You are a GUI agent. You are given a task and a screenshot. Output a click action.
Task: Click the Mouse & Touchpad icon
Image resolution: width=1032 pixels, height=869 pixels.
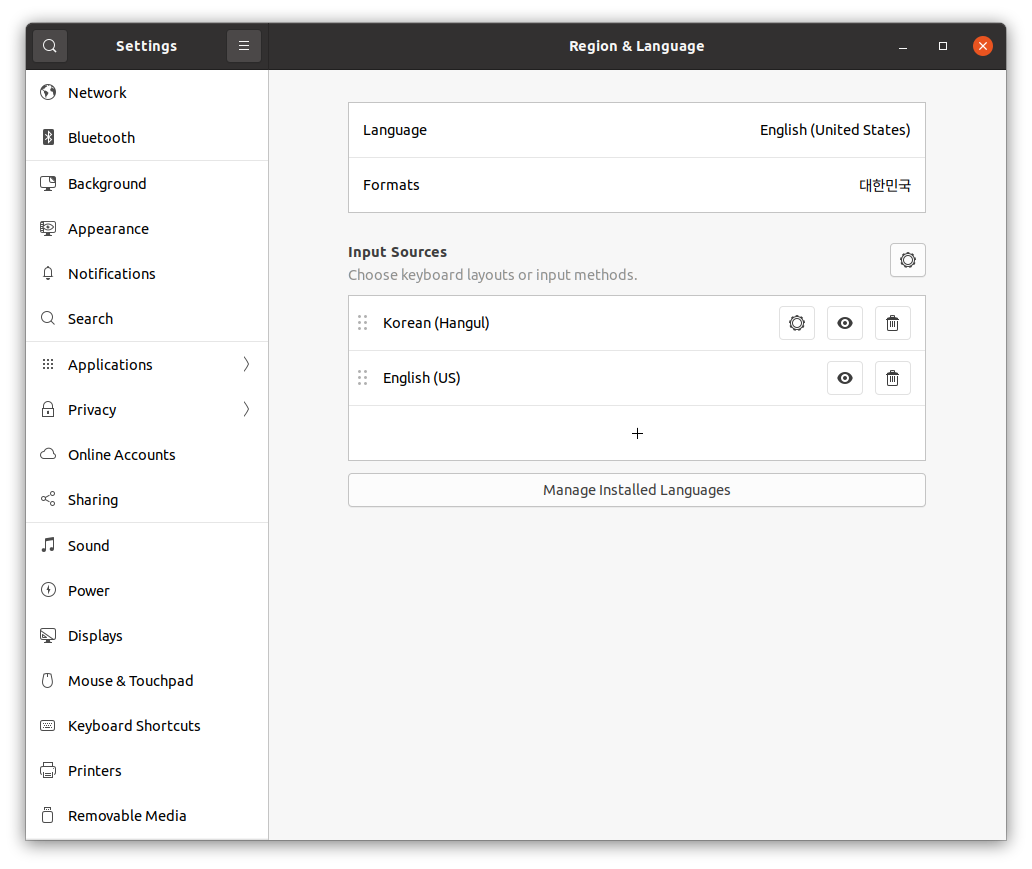point(48,680)
